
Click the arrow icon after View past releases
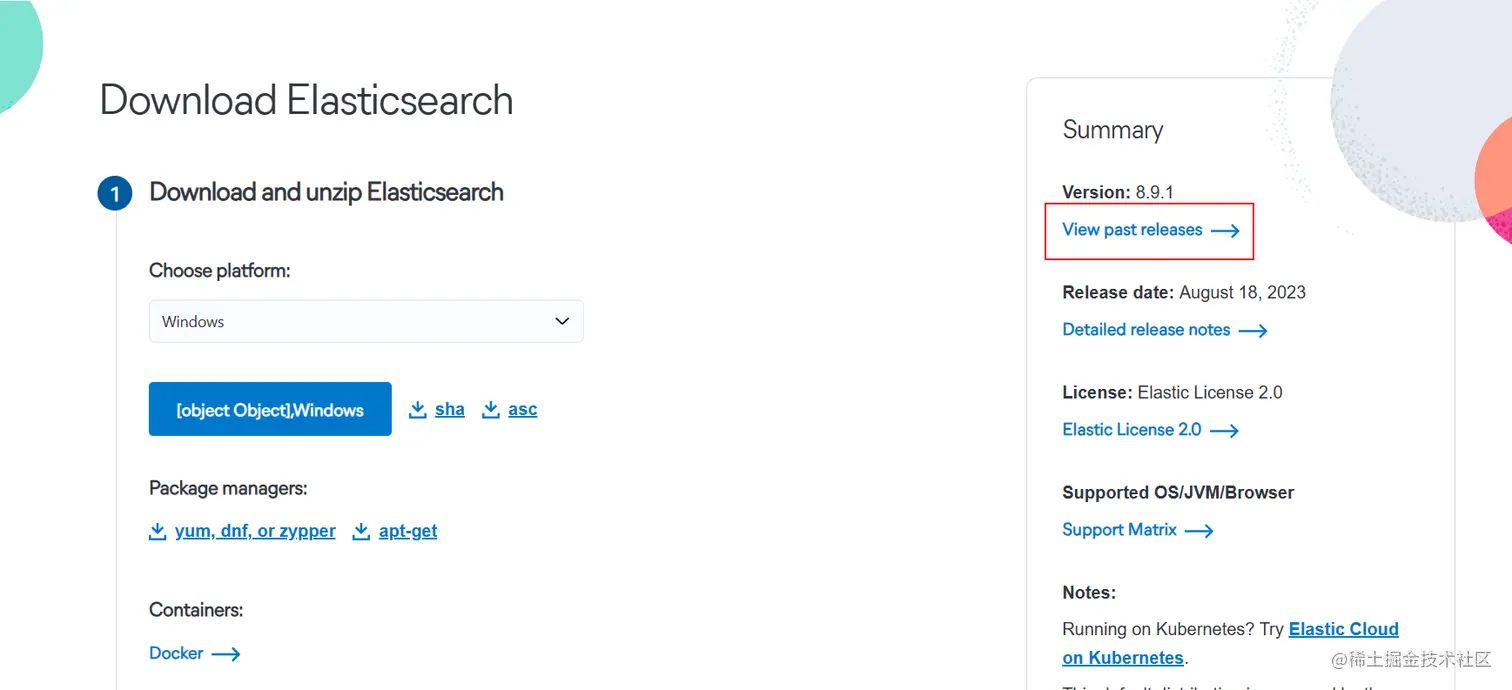point(1226,230)
